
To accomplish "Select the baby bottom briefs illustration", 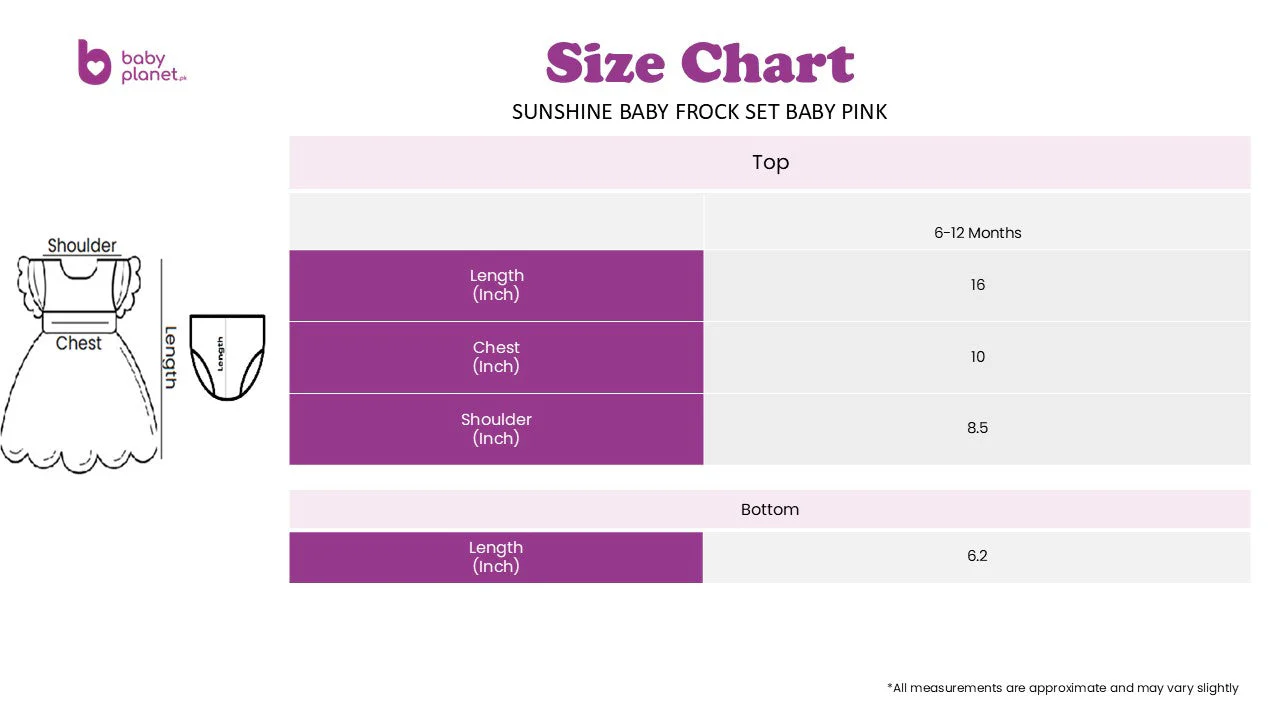I will click(x=227, y=357).
